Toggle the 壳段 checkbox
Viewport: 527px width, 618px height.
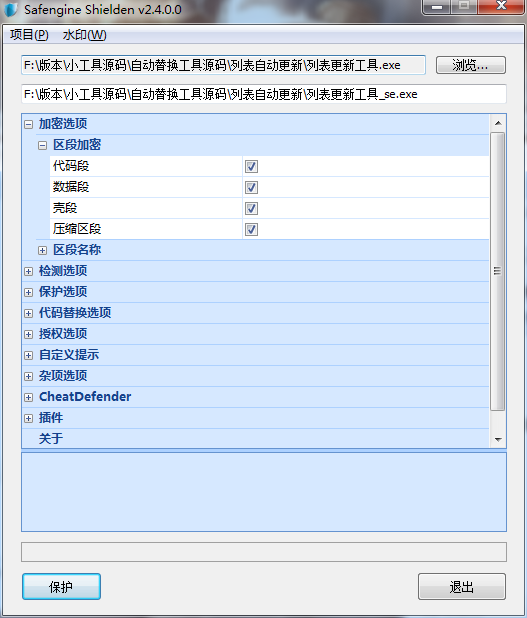point(251,208)
